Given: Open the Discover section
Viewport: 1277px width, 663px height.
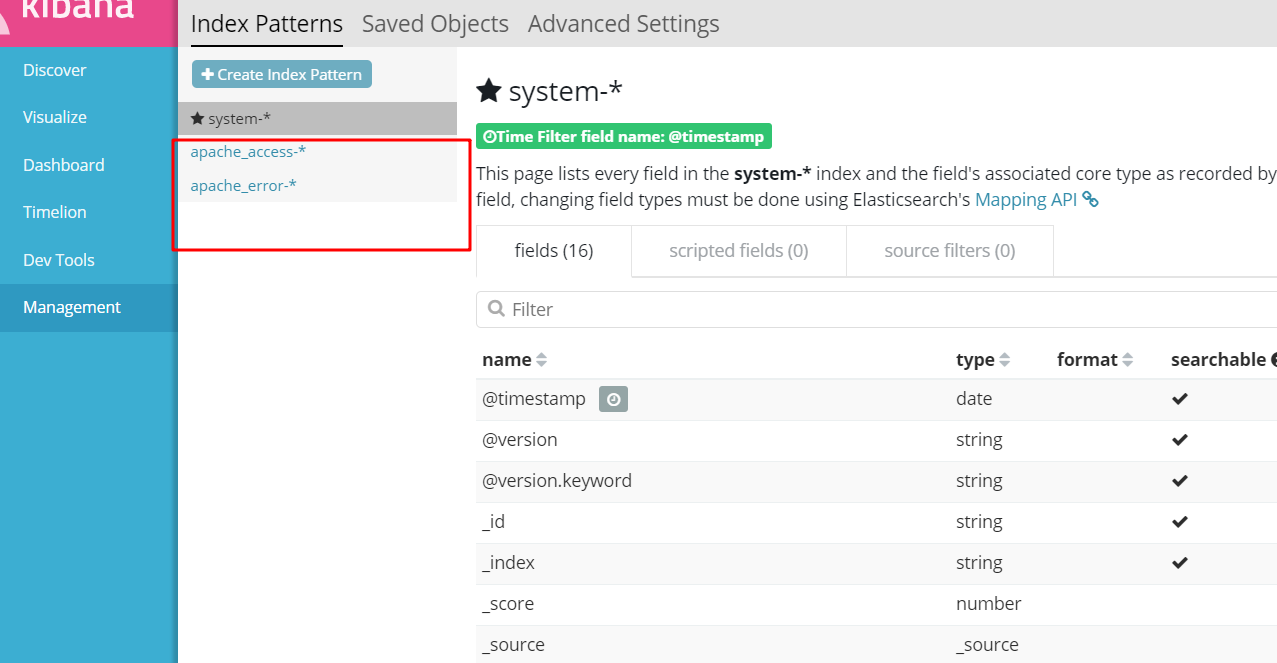Looking at the screenshot, I should 55,70.
